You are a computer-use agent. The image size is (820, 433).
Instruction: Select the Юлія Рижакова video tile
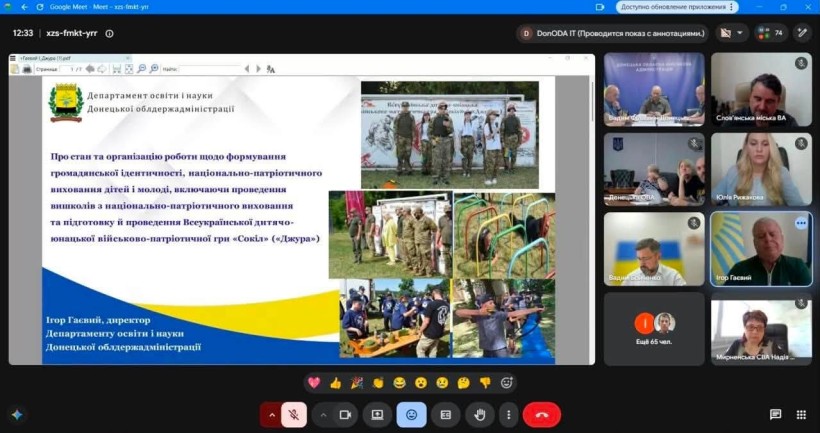[x=761, y=169]
